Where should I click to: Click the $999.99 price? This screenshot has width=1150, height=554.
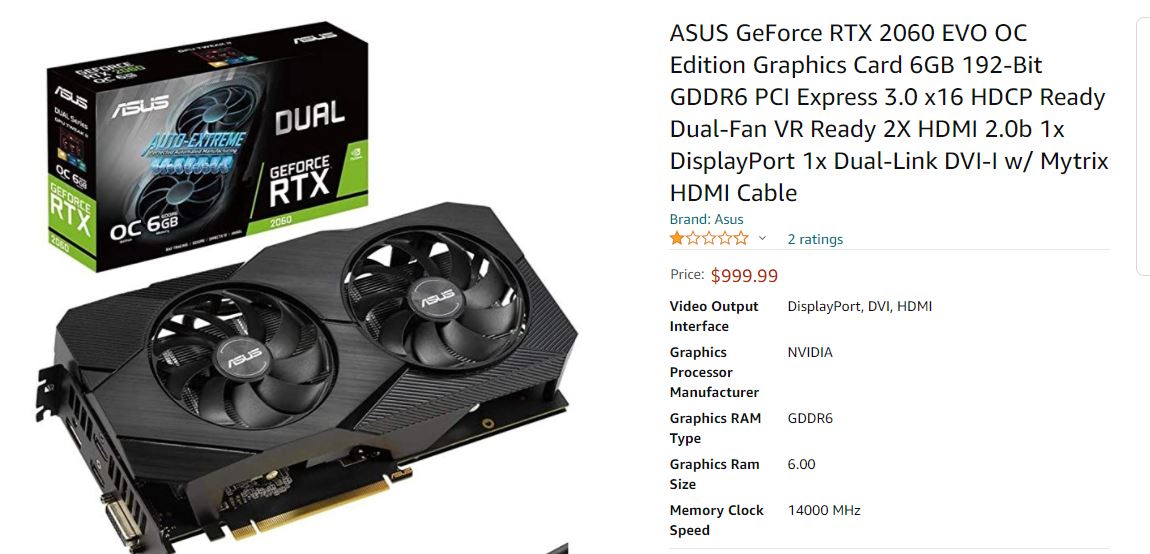point(744,275)
